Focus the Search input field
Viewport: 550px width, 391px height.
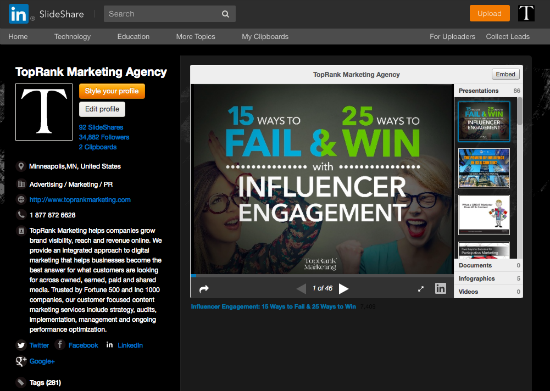tap(170, 14)
